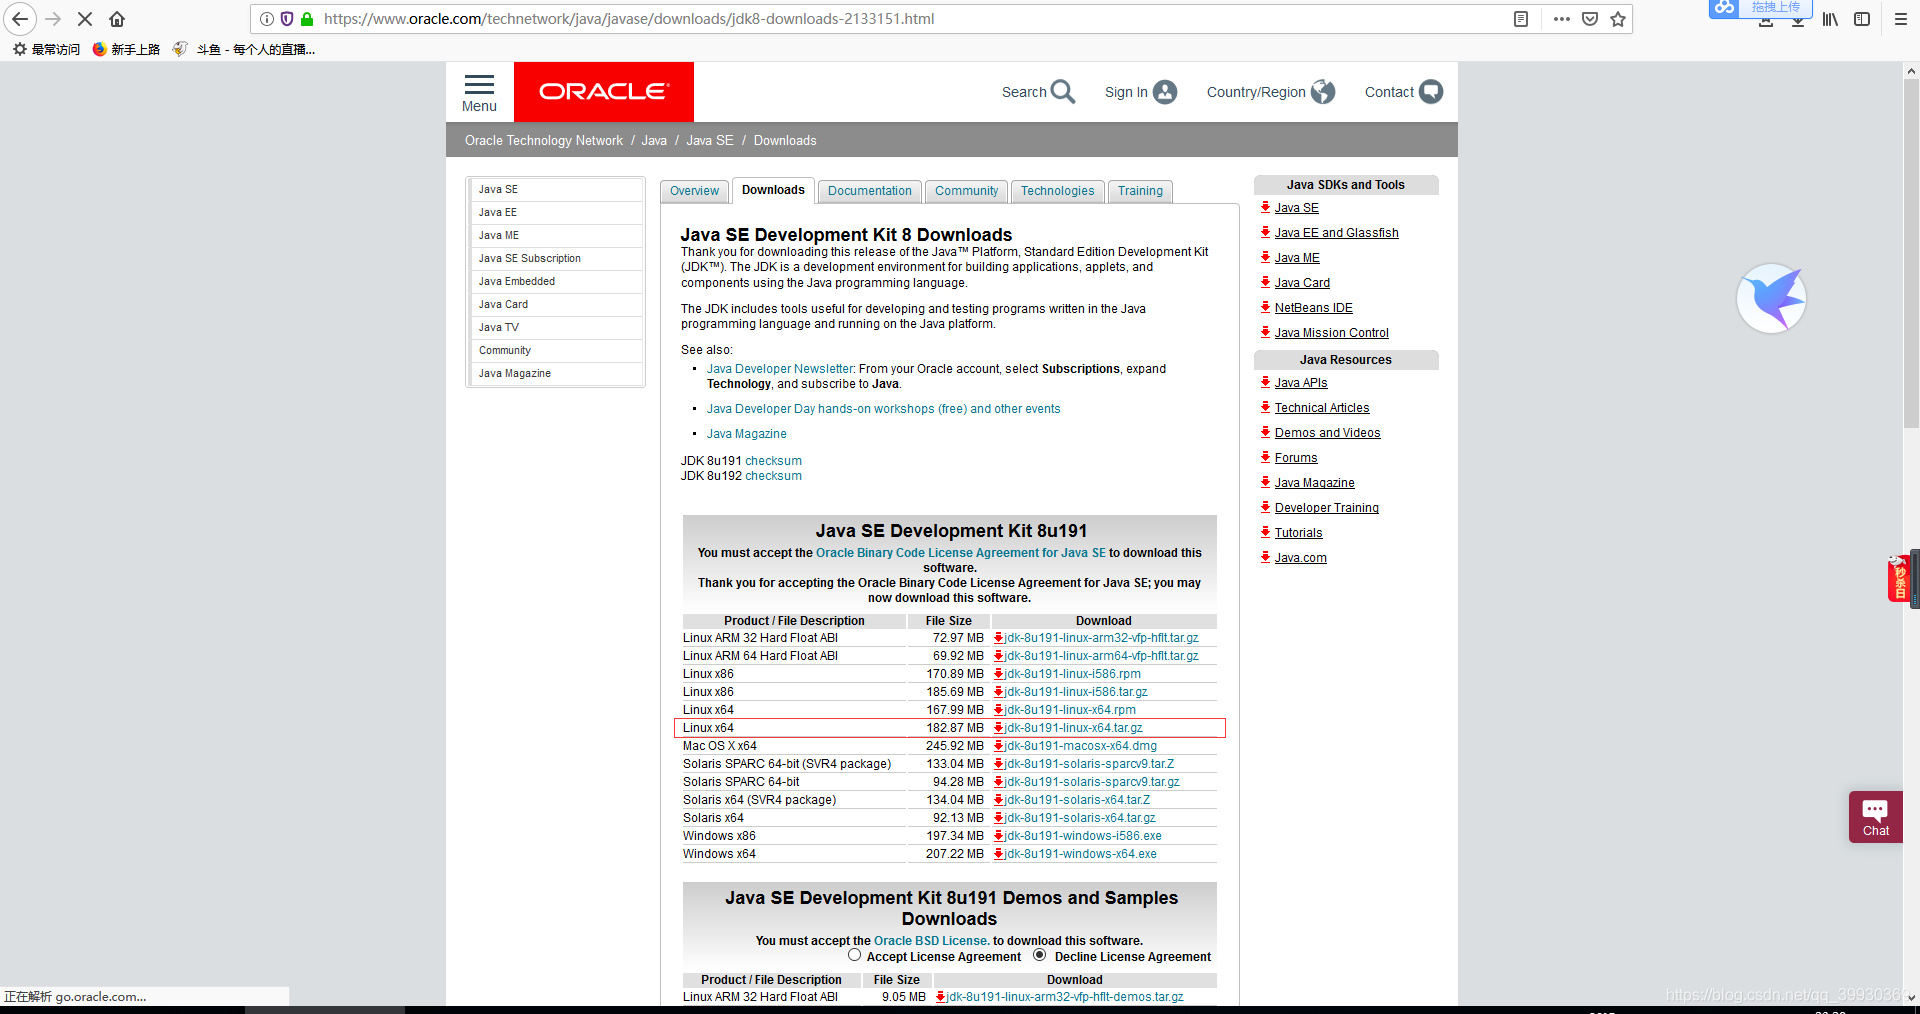Switch to the Community tab
This screenshot has width=1920, height=1014.
tap(966, 191)
